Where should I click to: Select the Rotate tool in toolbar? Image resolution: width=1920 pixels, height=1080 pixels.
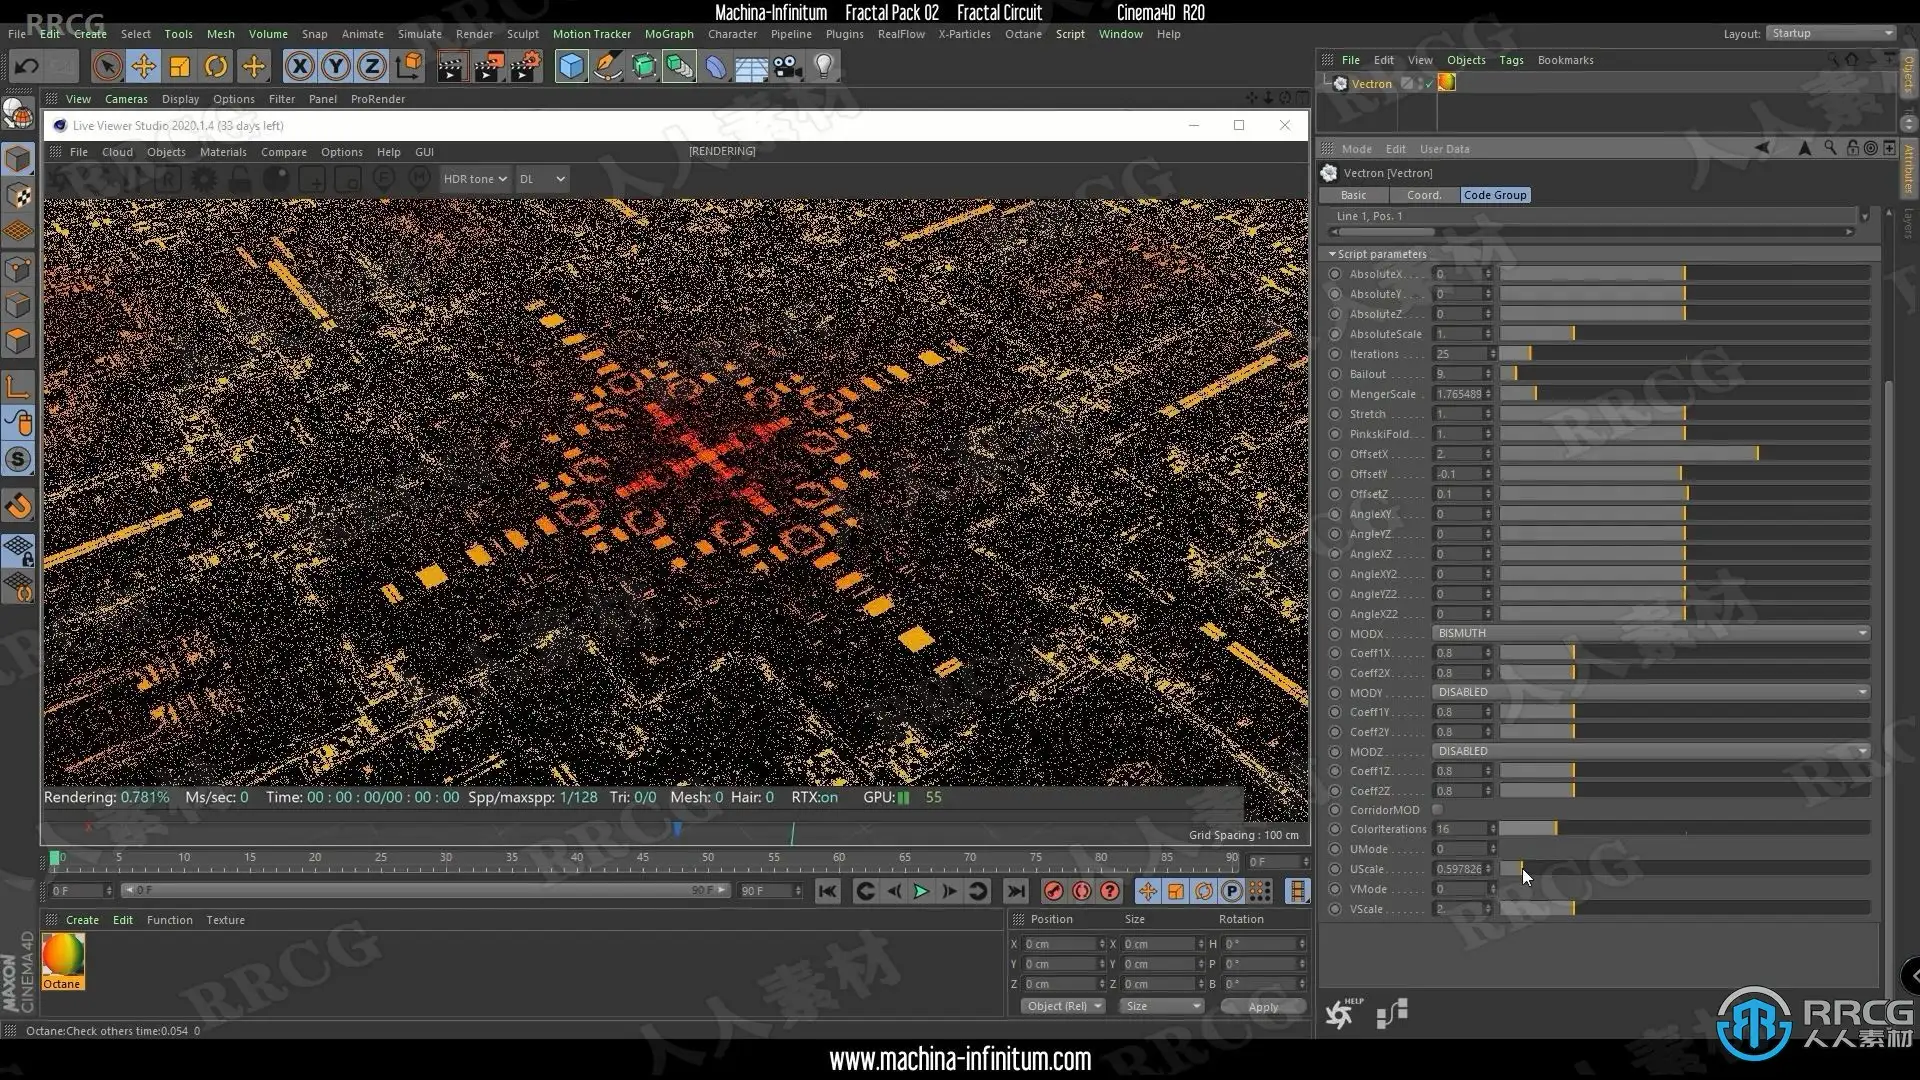tap(216, 67)
